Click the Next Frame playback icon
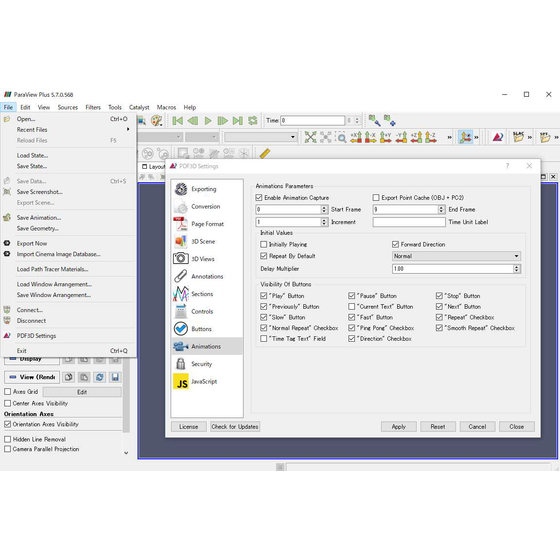The image size is (560, 560). point(222,121)
